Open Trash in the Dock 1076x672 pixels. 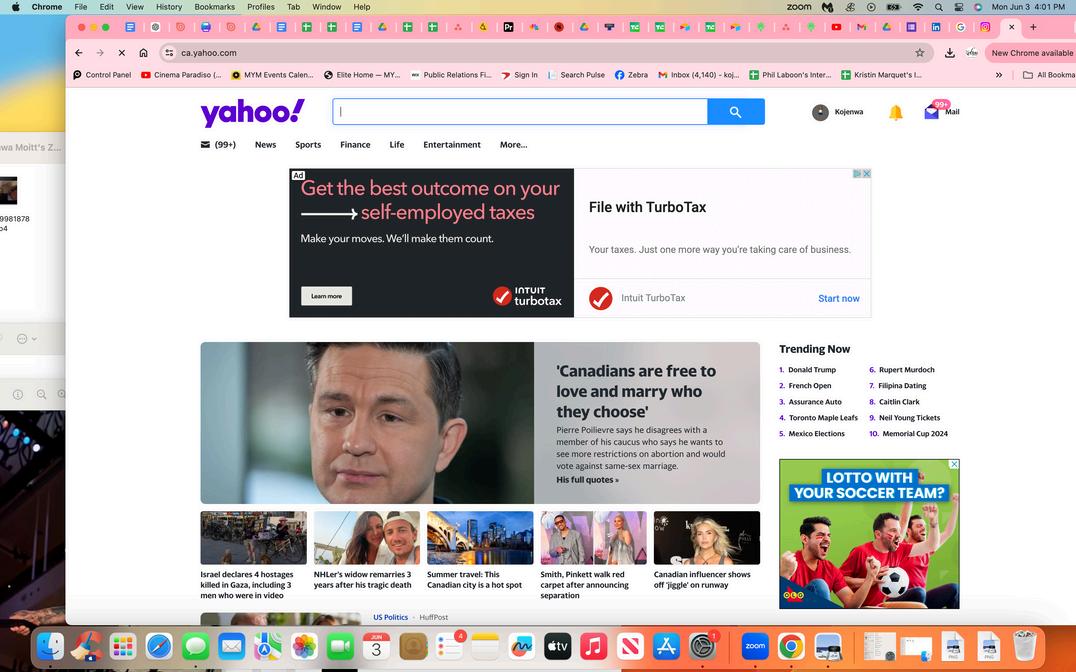(1025, 646)
